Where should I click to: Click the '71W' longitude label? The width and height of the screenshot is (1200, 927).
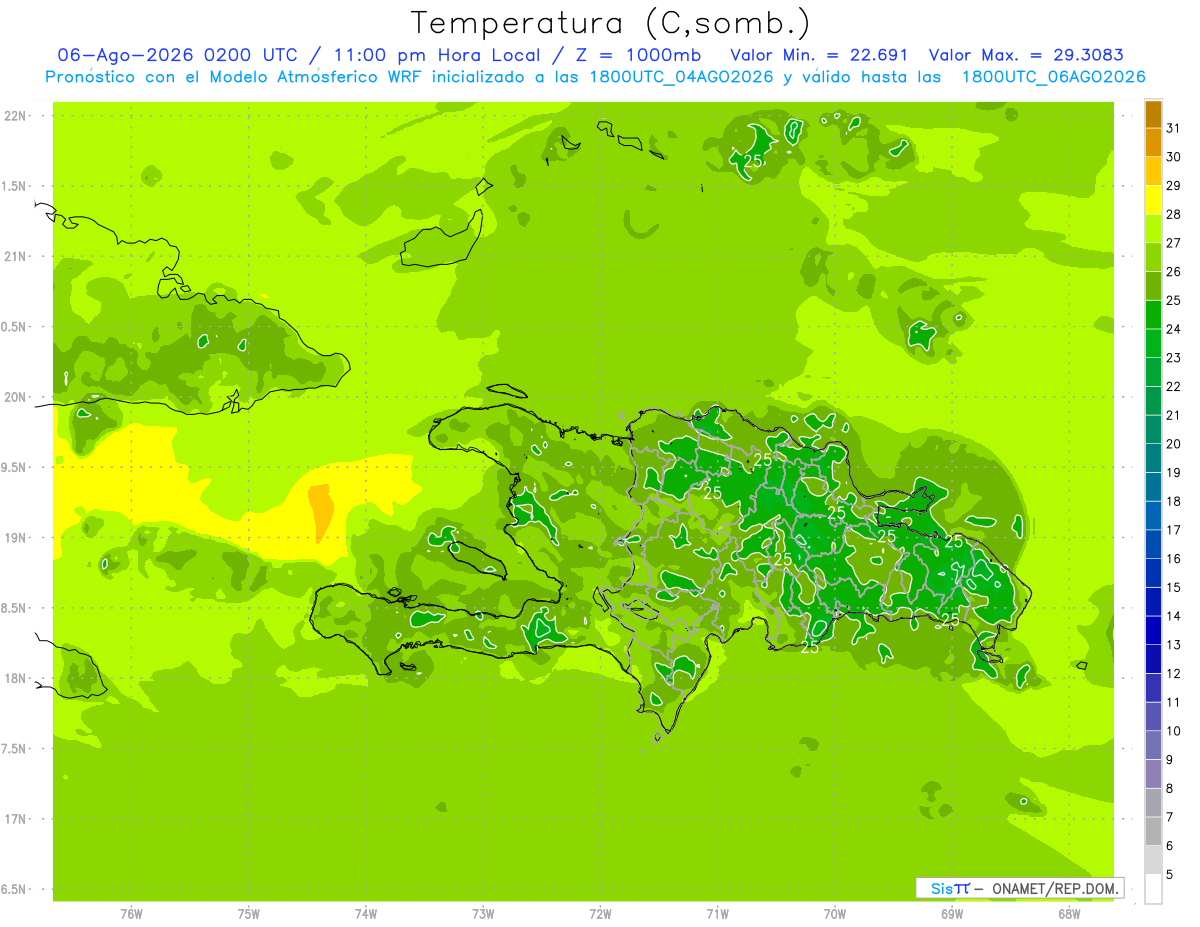[x=718, y=915]
